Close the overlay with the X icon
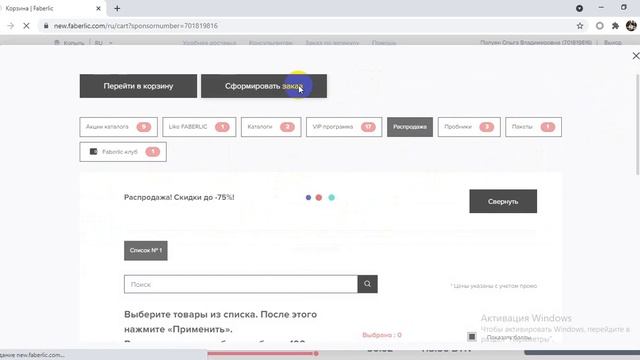The image size is (640, 360). point(636,56)
